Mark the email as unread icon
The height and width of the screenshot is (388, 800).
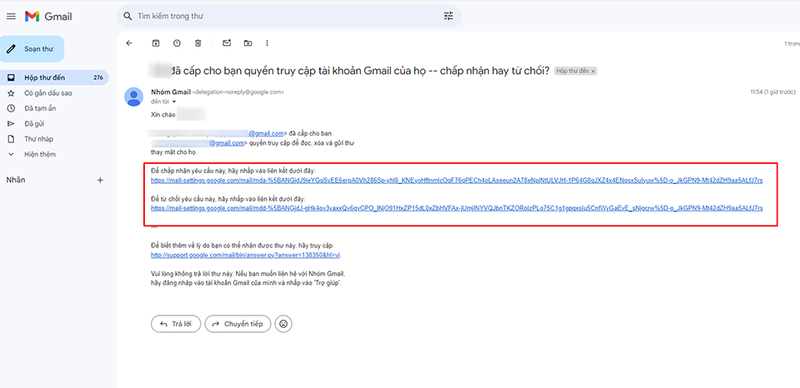pyautogui.click(x=227, y=43)
